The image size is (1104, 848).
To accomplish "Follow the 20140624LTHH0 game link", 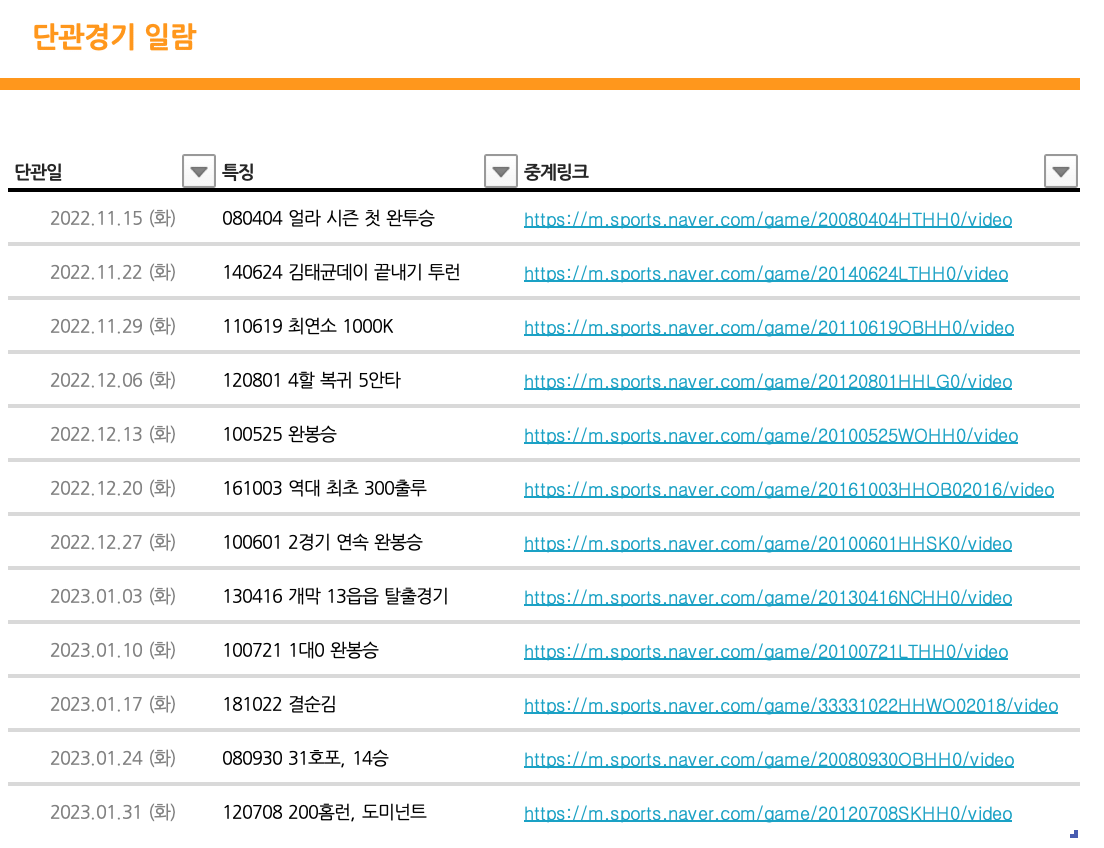I will (765, 273).
